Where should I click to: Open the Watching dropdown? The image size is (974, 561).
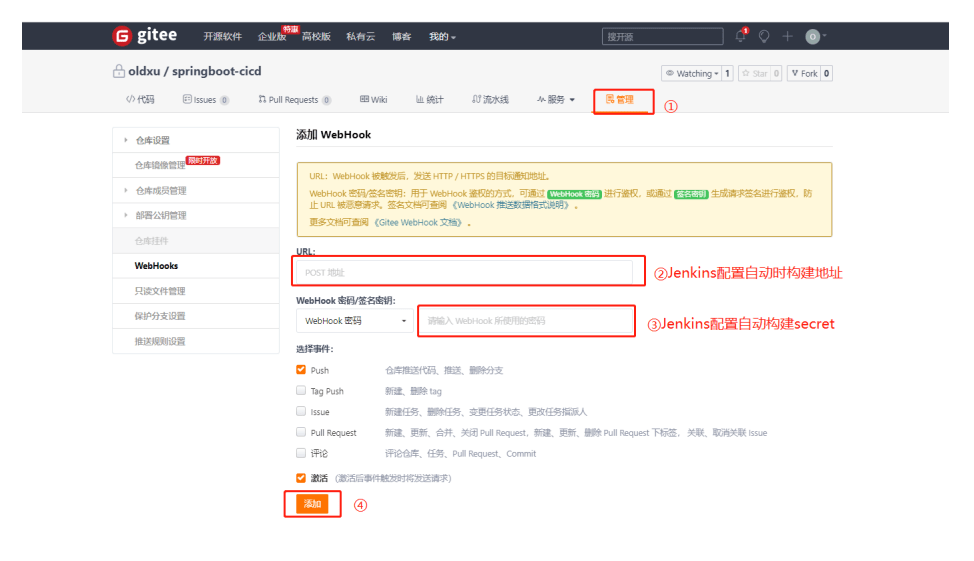click(x=692, y=73)
